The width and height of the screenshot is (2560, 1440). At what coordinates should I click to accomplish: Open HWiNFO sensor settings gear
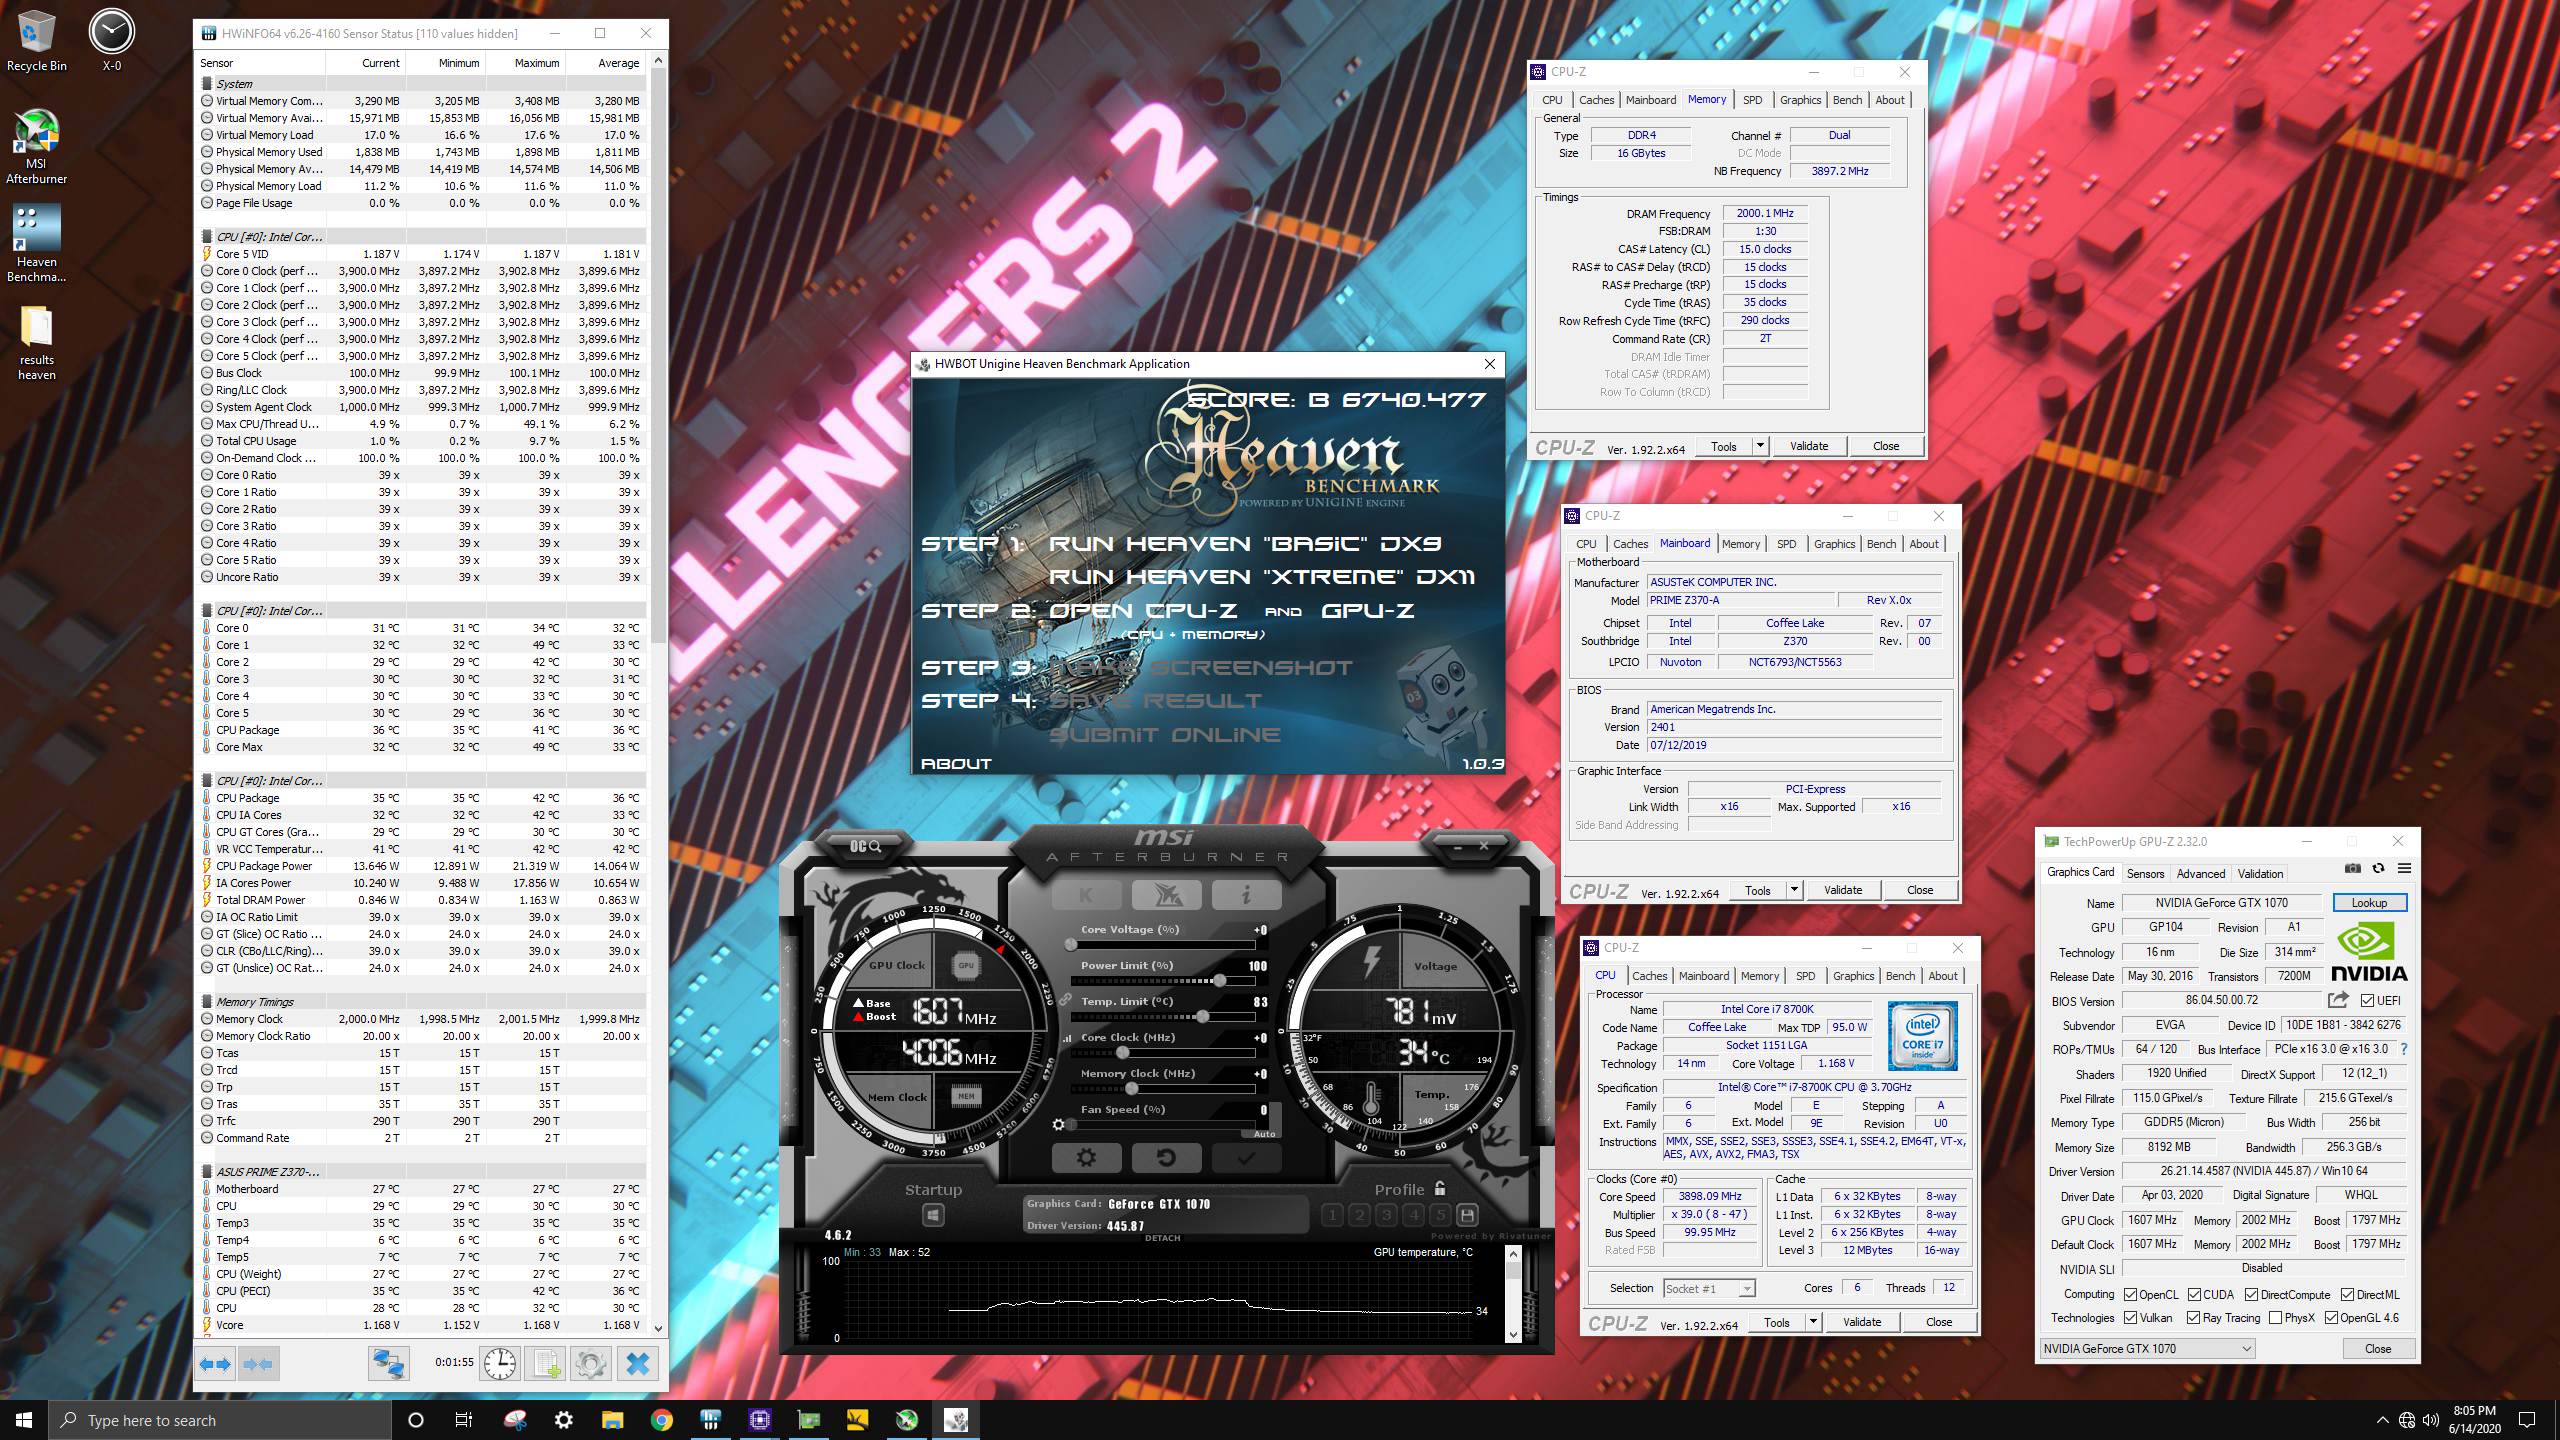pyautogui.click(x=591, y=1364)
